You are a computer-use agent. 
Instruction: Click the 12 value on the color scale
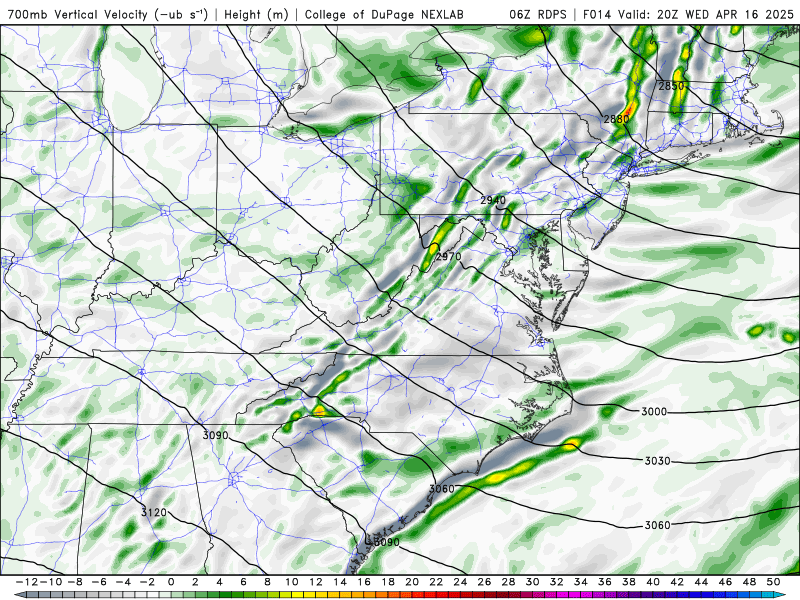pyautogui.click(x=316, y=582)
